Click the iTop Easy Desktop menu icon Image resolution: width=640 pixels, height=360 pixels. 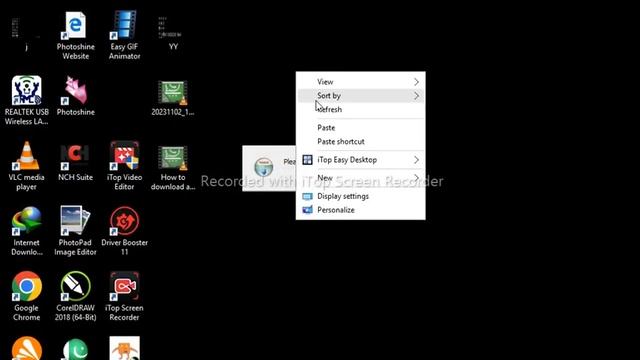pos(307,160)
